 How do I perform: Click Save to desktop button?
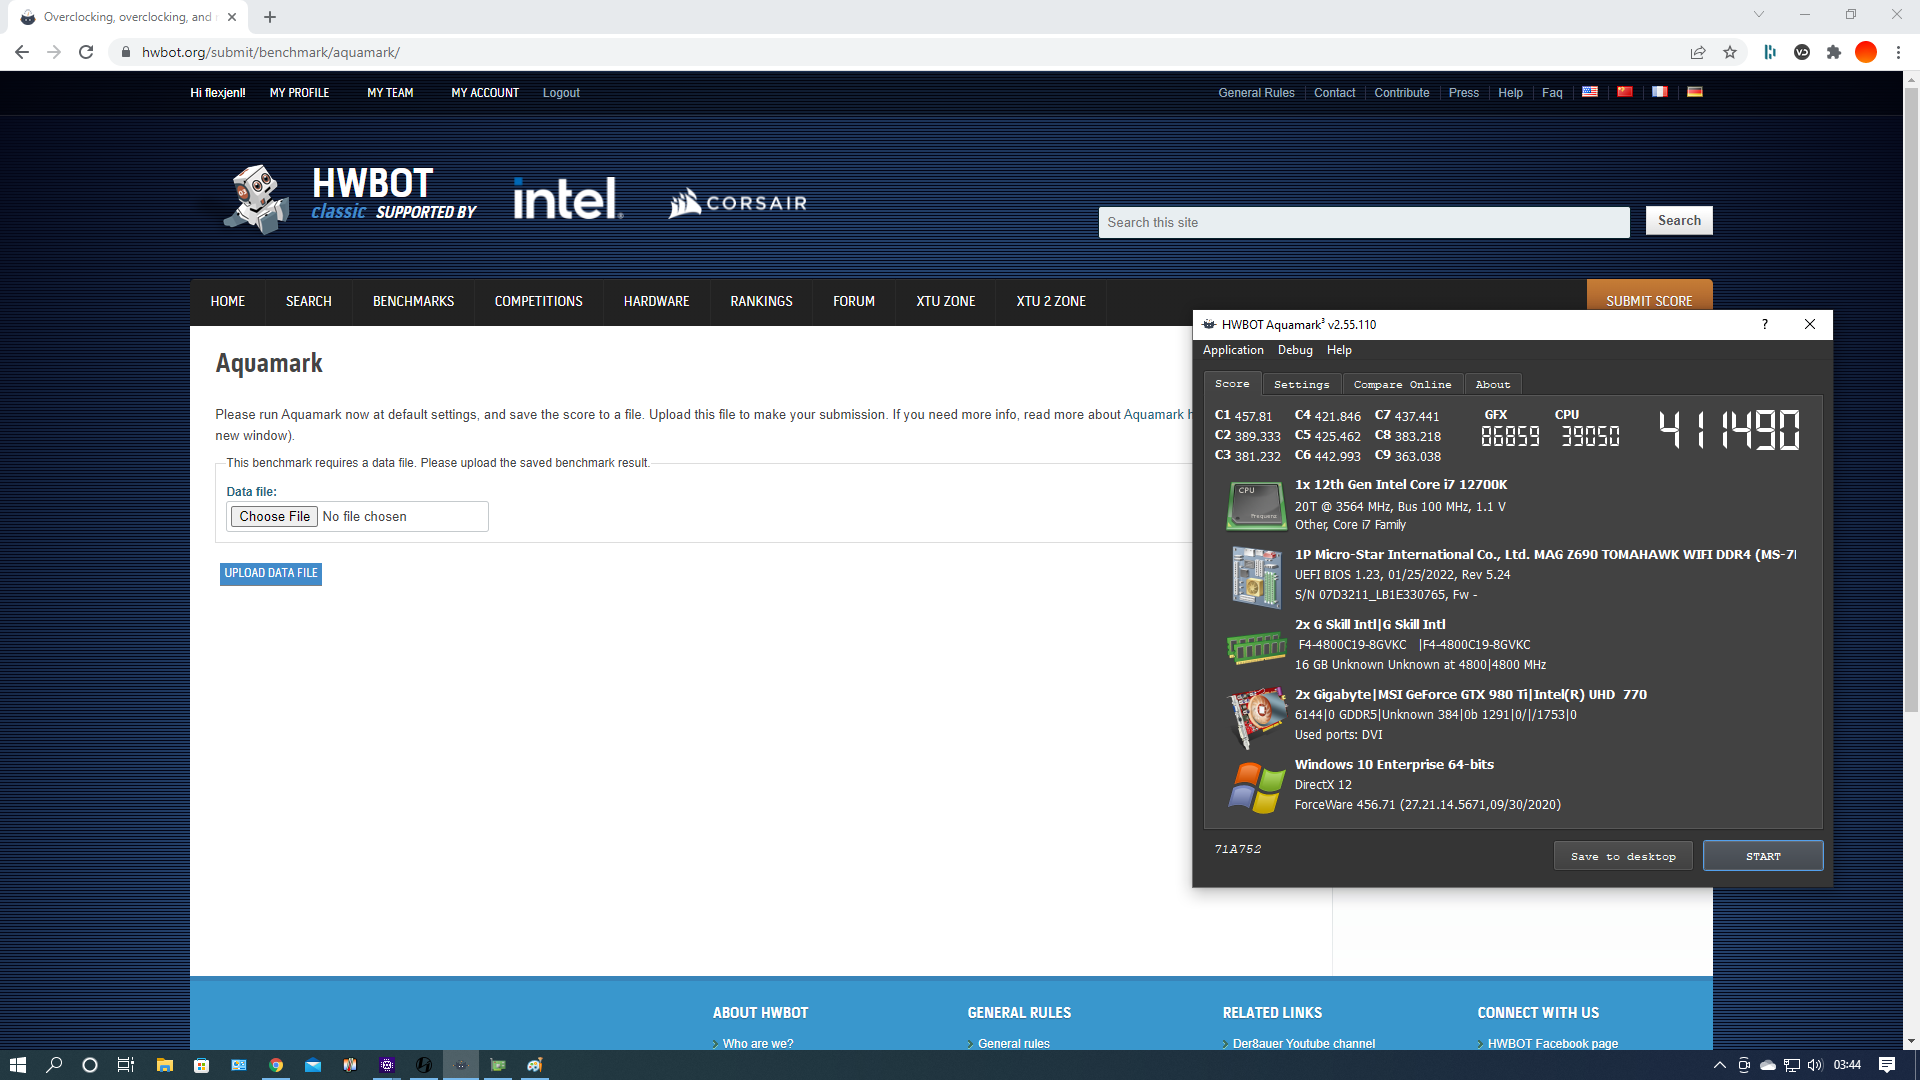tap(1623, 856)
